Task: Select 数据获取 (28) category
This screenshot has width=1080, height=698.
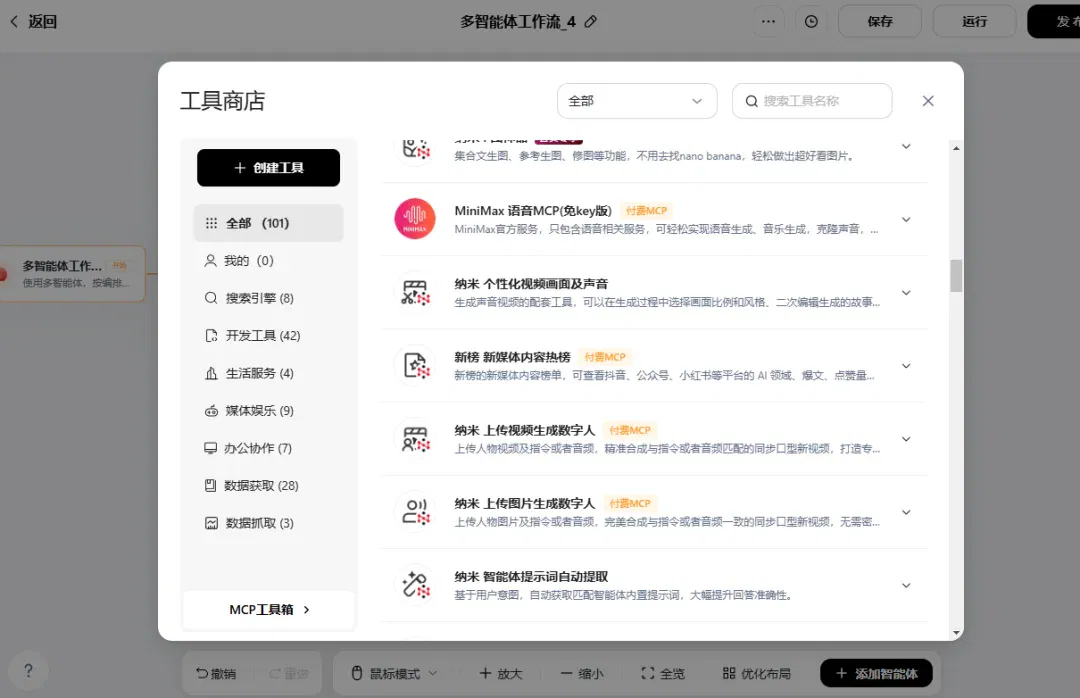Action: [269, 486]
